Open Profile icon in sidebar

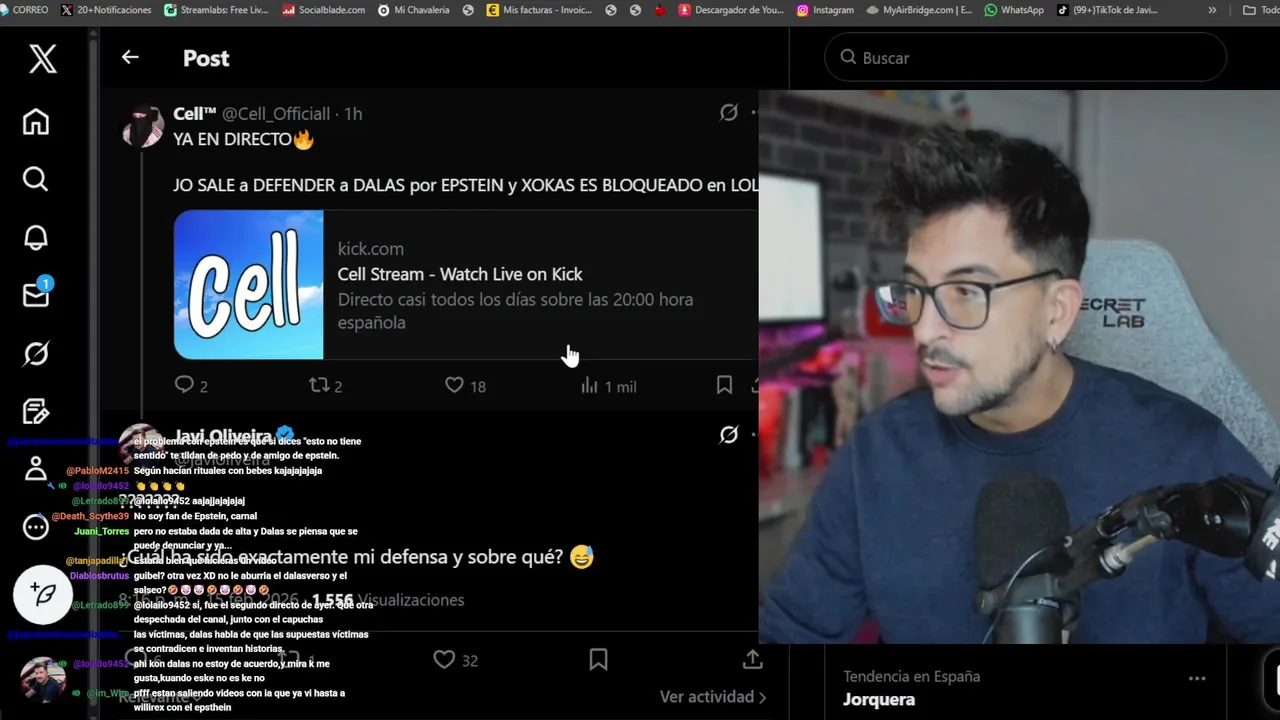[36, 468]
